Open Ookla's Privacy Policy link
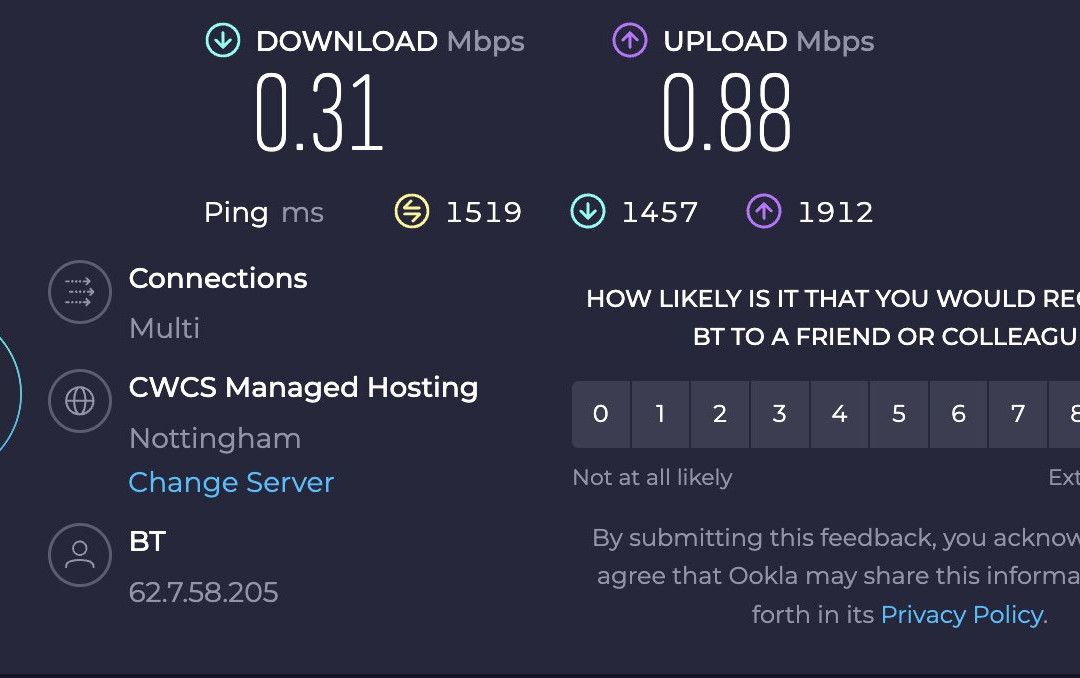The width and height of the screenshot is (1080, 678). click(959, 614)
